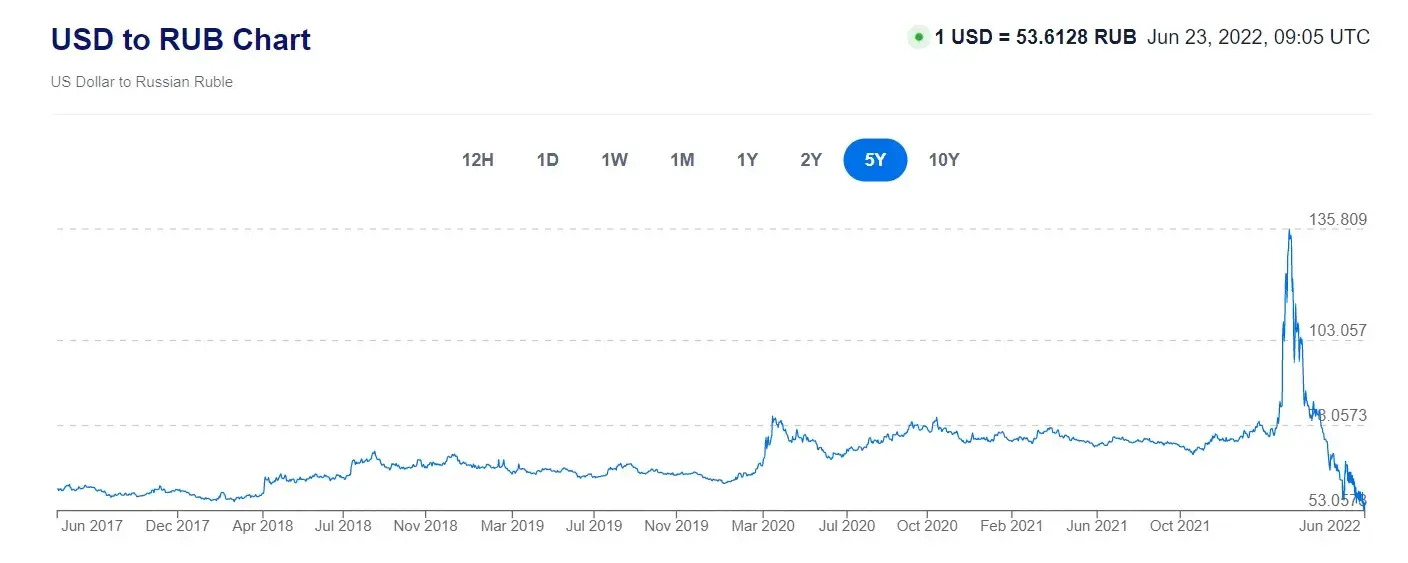The height and width of the screenshot is (563, 1408).
Task: Switch chart to 1D range
Action: [x=547, y=160]
